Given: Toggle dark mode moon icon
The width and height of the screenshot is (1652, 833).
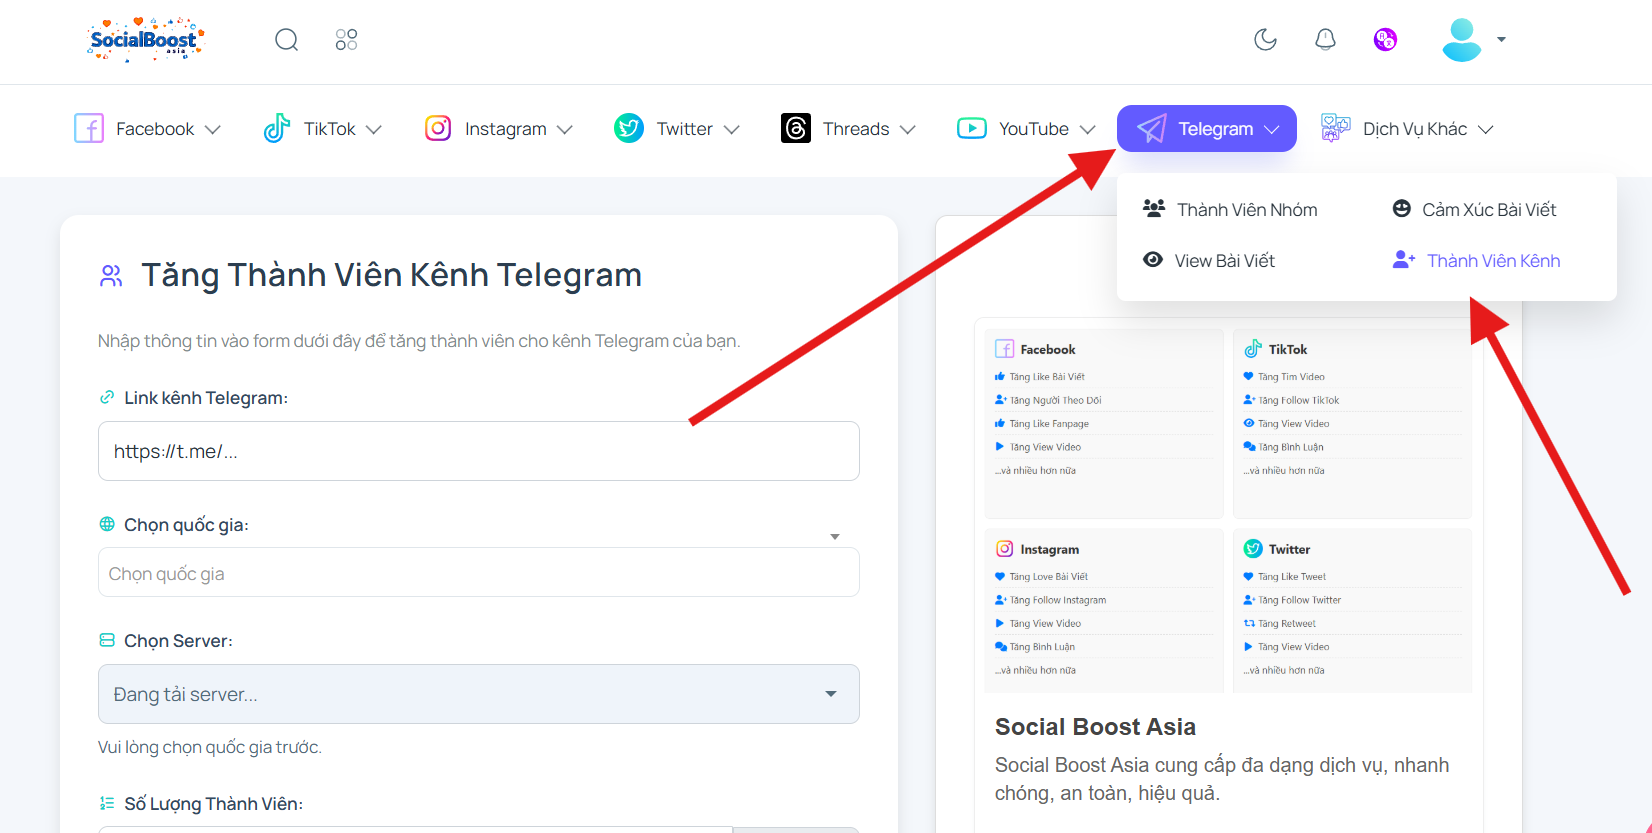Looking at the screenshot, I should [x=1265, y=40].
